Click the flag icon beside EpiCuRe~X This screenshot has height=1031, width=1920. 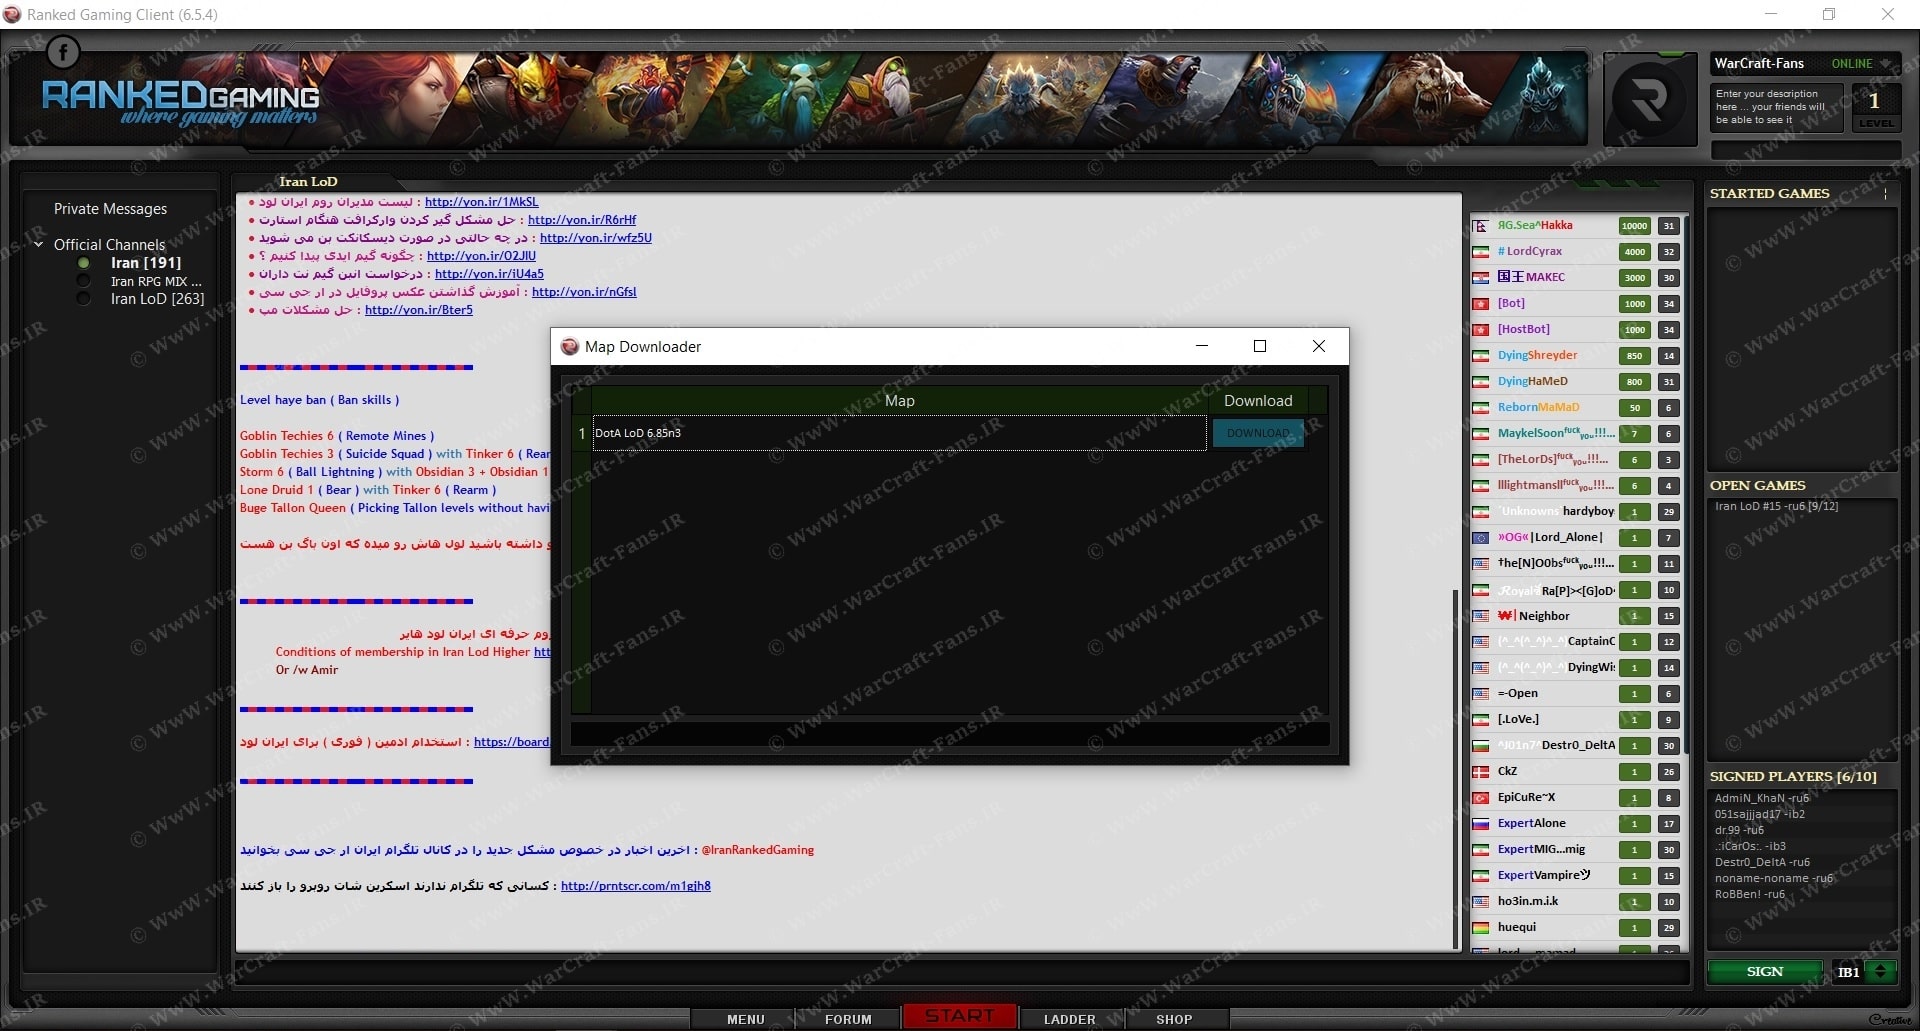click(x=1481, y=798)
